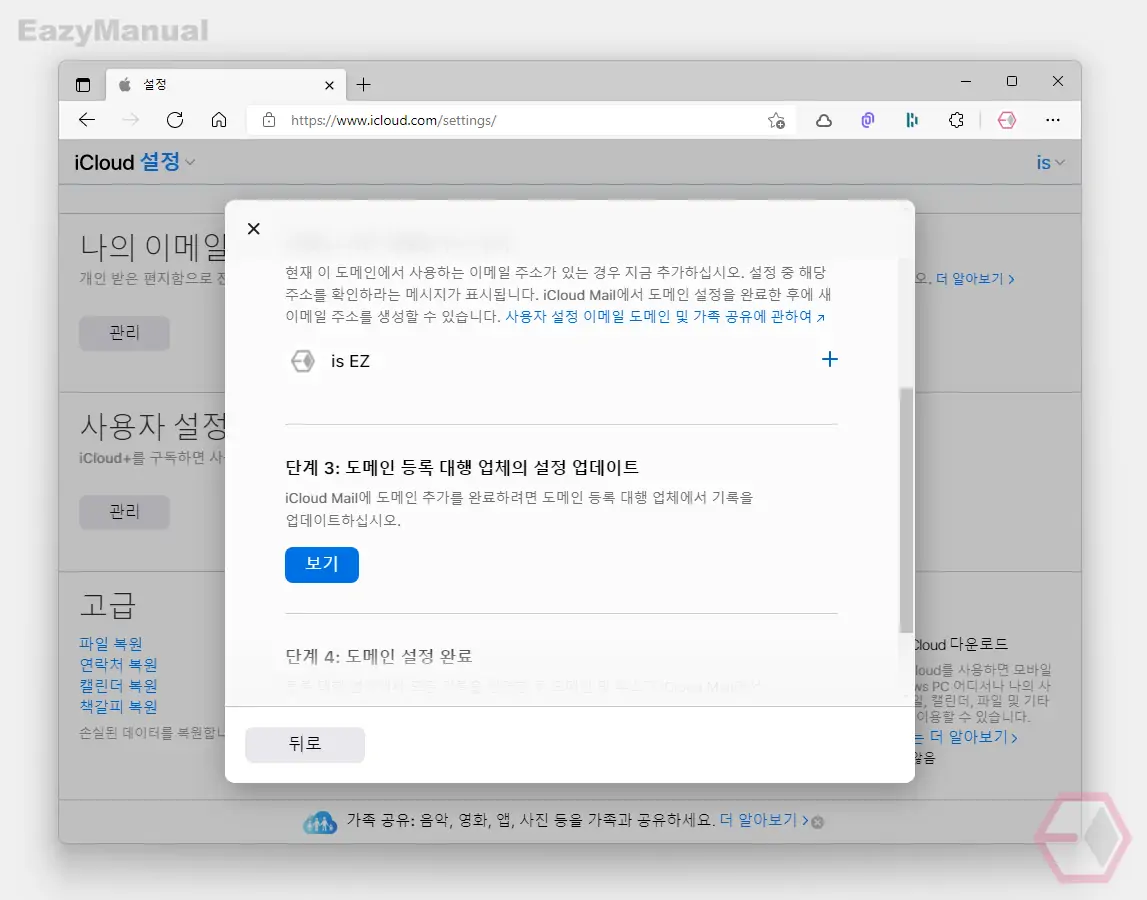This screenshot has width=1147, height=900.
Task: Click the family sharing cloud icon
Action: click(x=320, y=822)
